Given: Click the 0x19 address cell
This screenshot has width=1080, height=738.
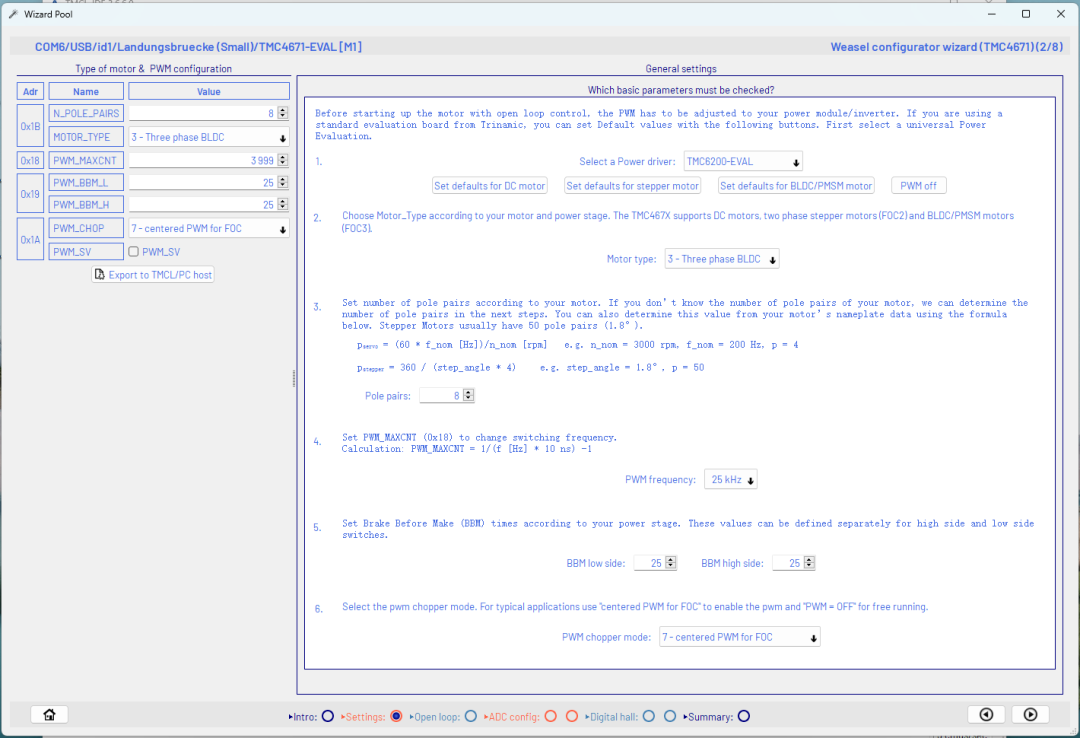Looking at the screenshot, I should coord(30,194).
